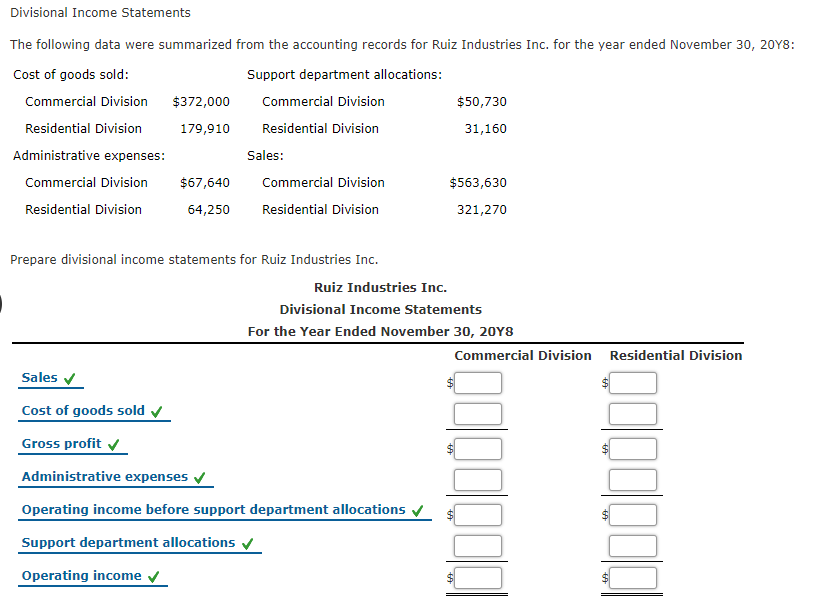Open the Administrative expenses label
The height and width of the screenshot is (604, 827).
(x=106, y=477)
